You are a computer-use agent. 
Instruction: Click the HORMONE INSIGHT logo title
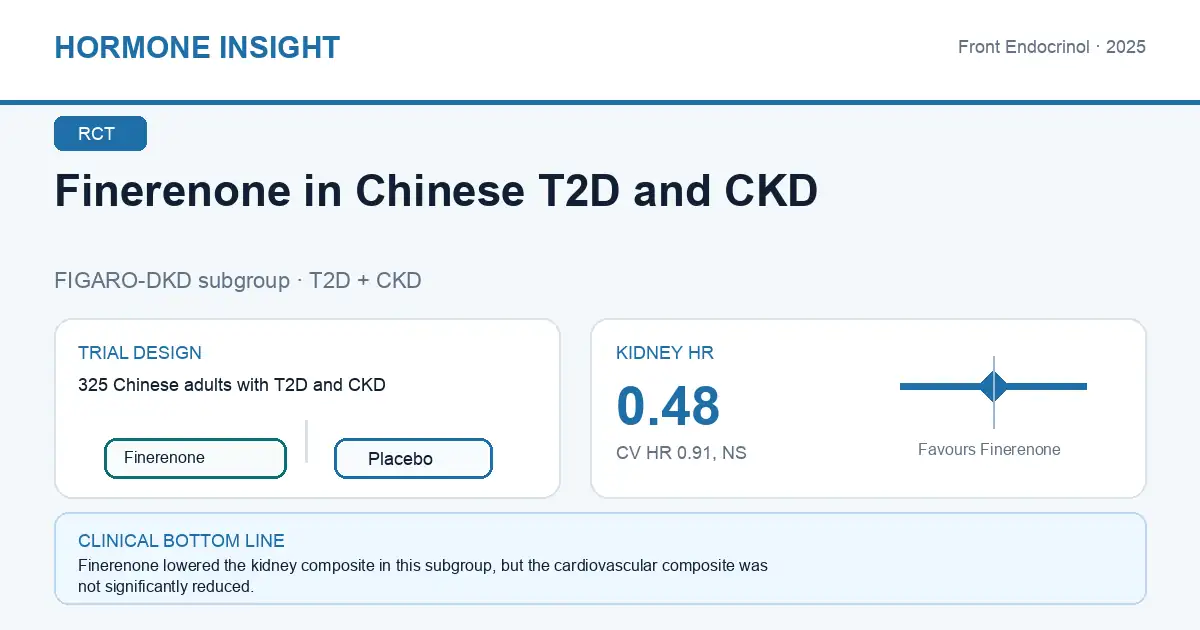197,47
